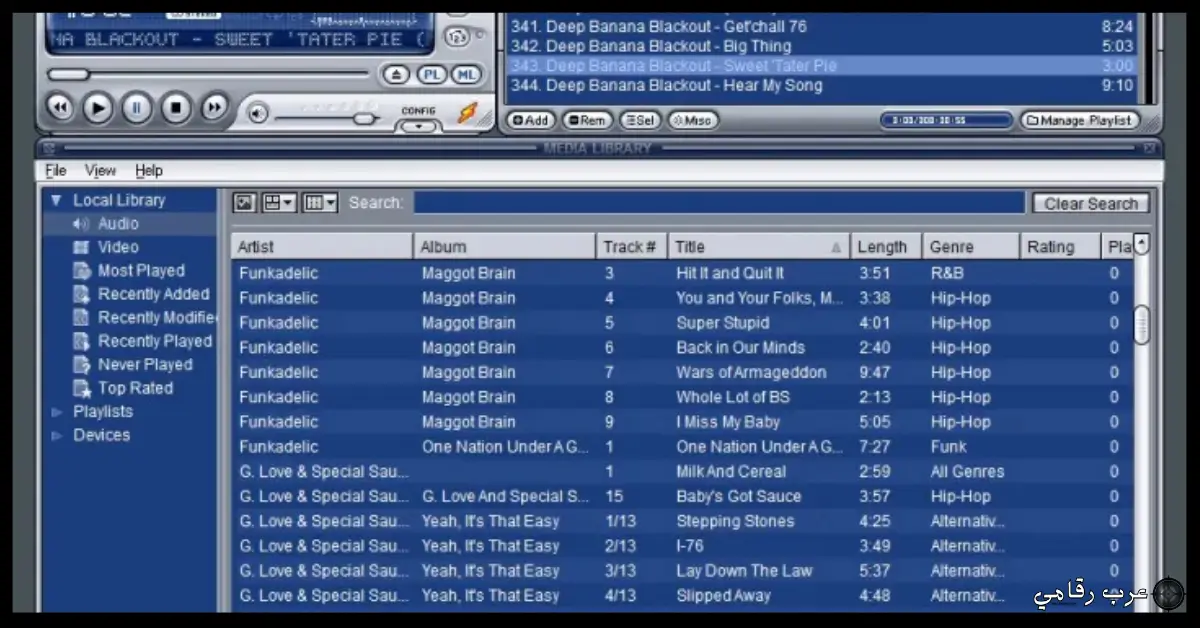Collapse the Local Library tree node
The height and width of the screenshot is (628, 1200).
[56, 200]
